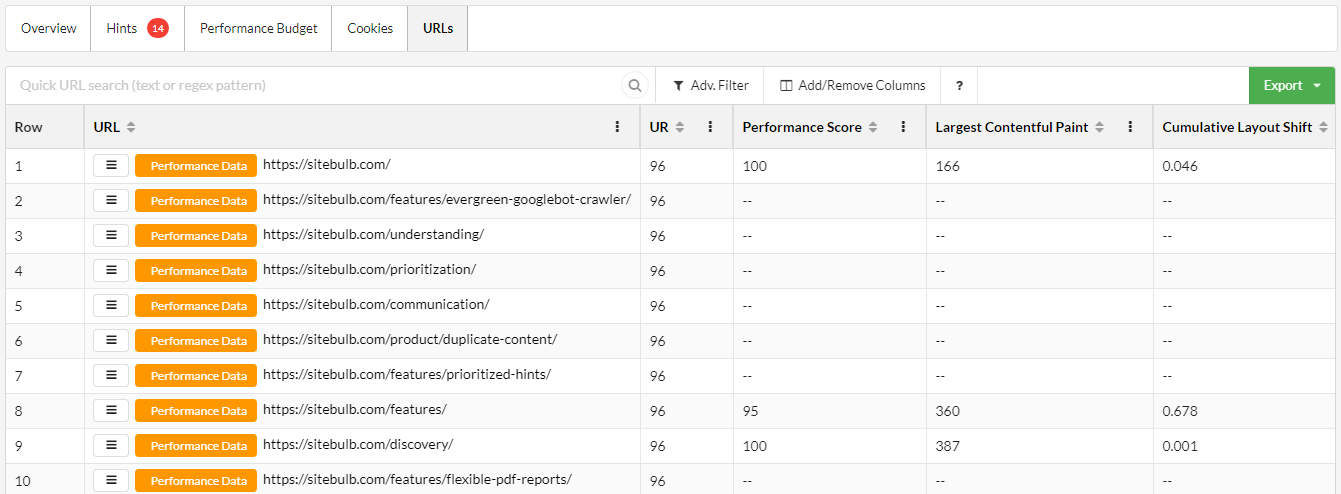The height and width of the screenshot is (494, 1341).
Task: Click the search magnifier icon
Action: (634, 86)
